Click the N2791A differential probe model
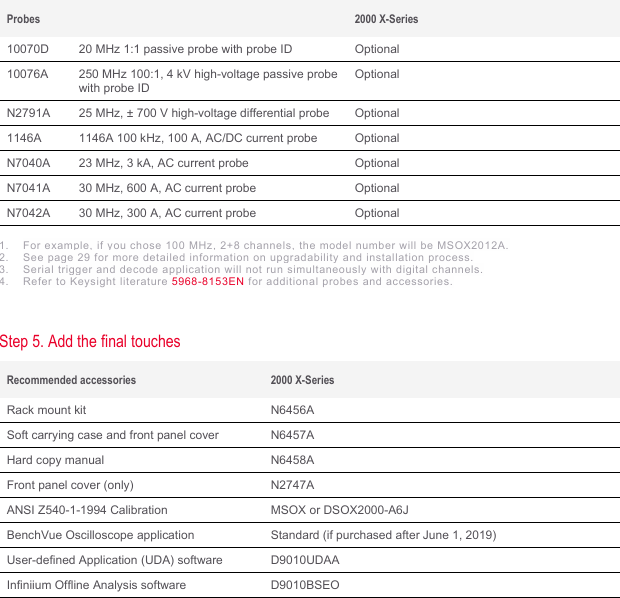The width and height of the screenshot is (620, 598). [28, 113]
